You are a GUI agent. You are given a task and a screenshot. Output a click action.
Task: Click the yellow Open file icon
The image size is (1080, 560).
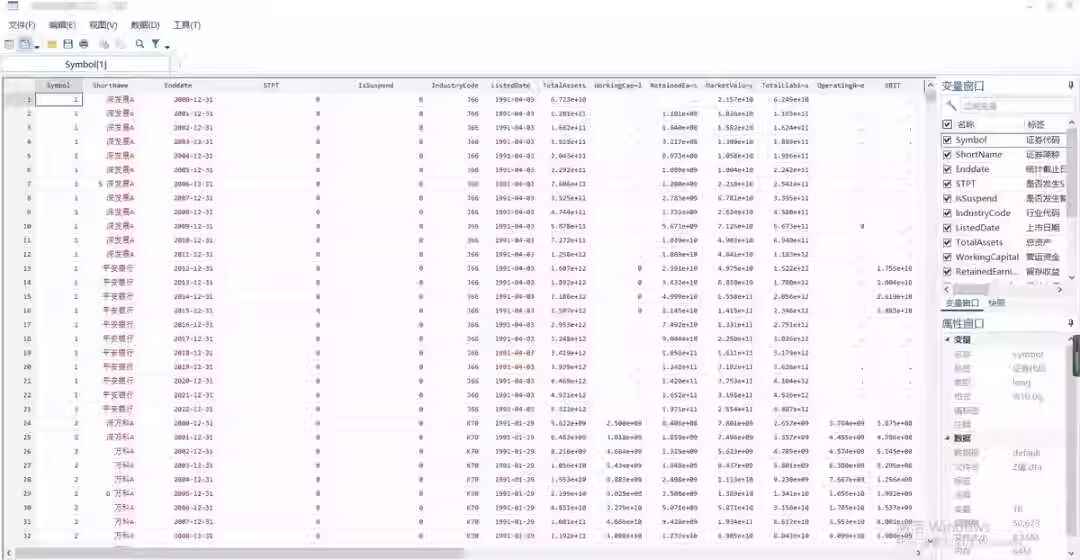[x=52, y=44]
